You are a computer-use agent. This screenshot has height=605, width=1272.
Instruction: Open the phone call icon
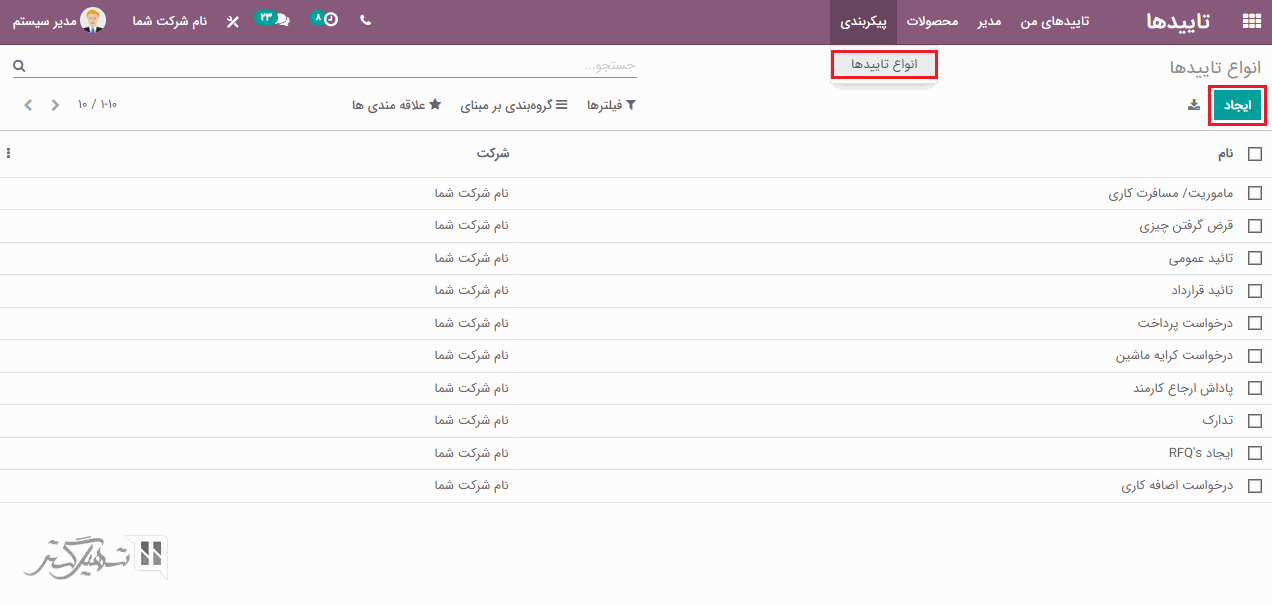365,21
